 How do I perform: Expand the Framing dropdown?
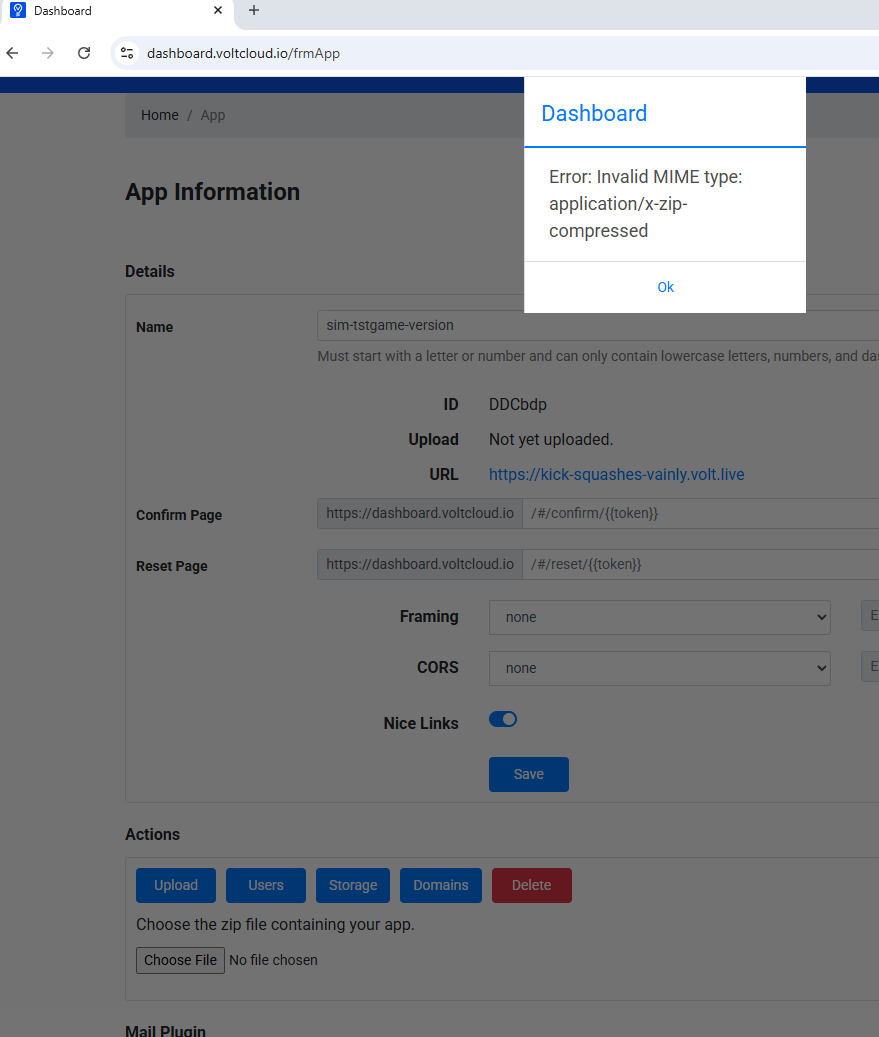[x=659, y=617]
